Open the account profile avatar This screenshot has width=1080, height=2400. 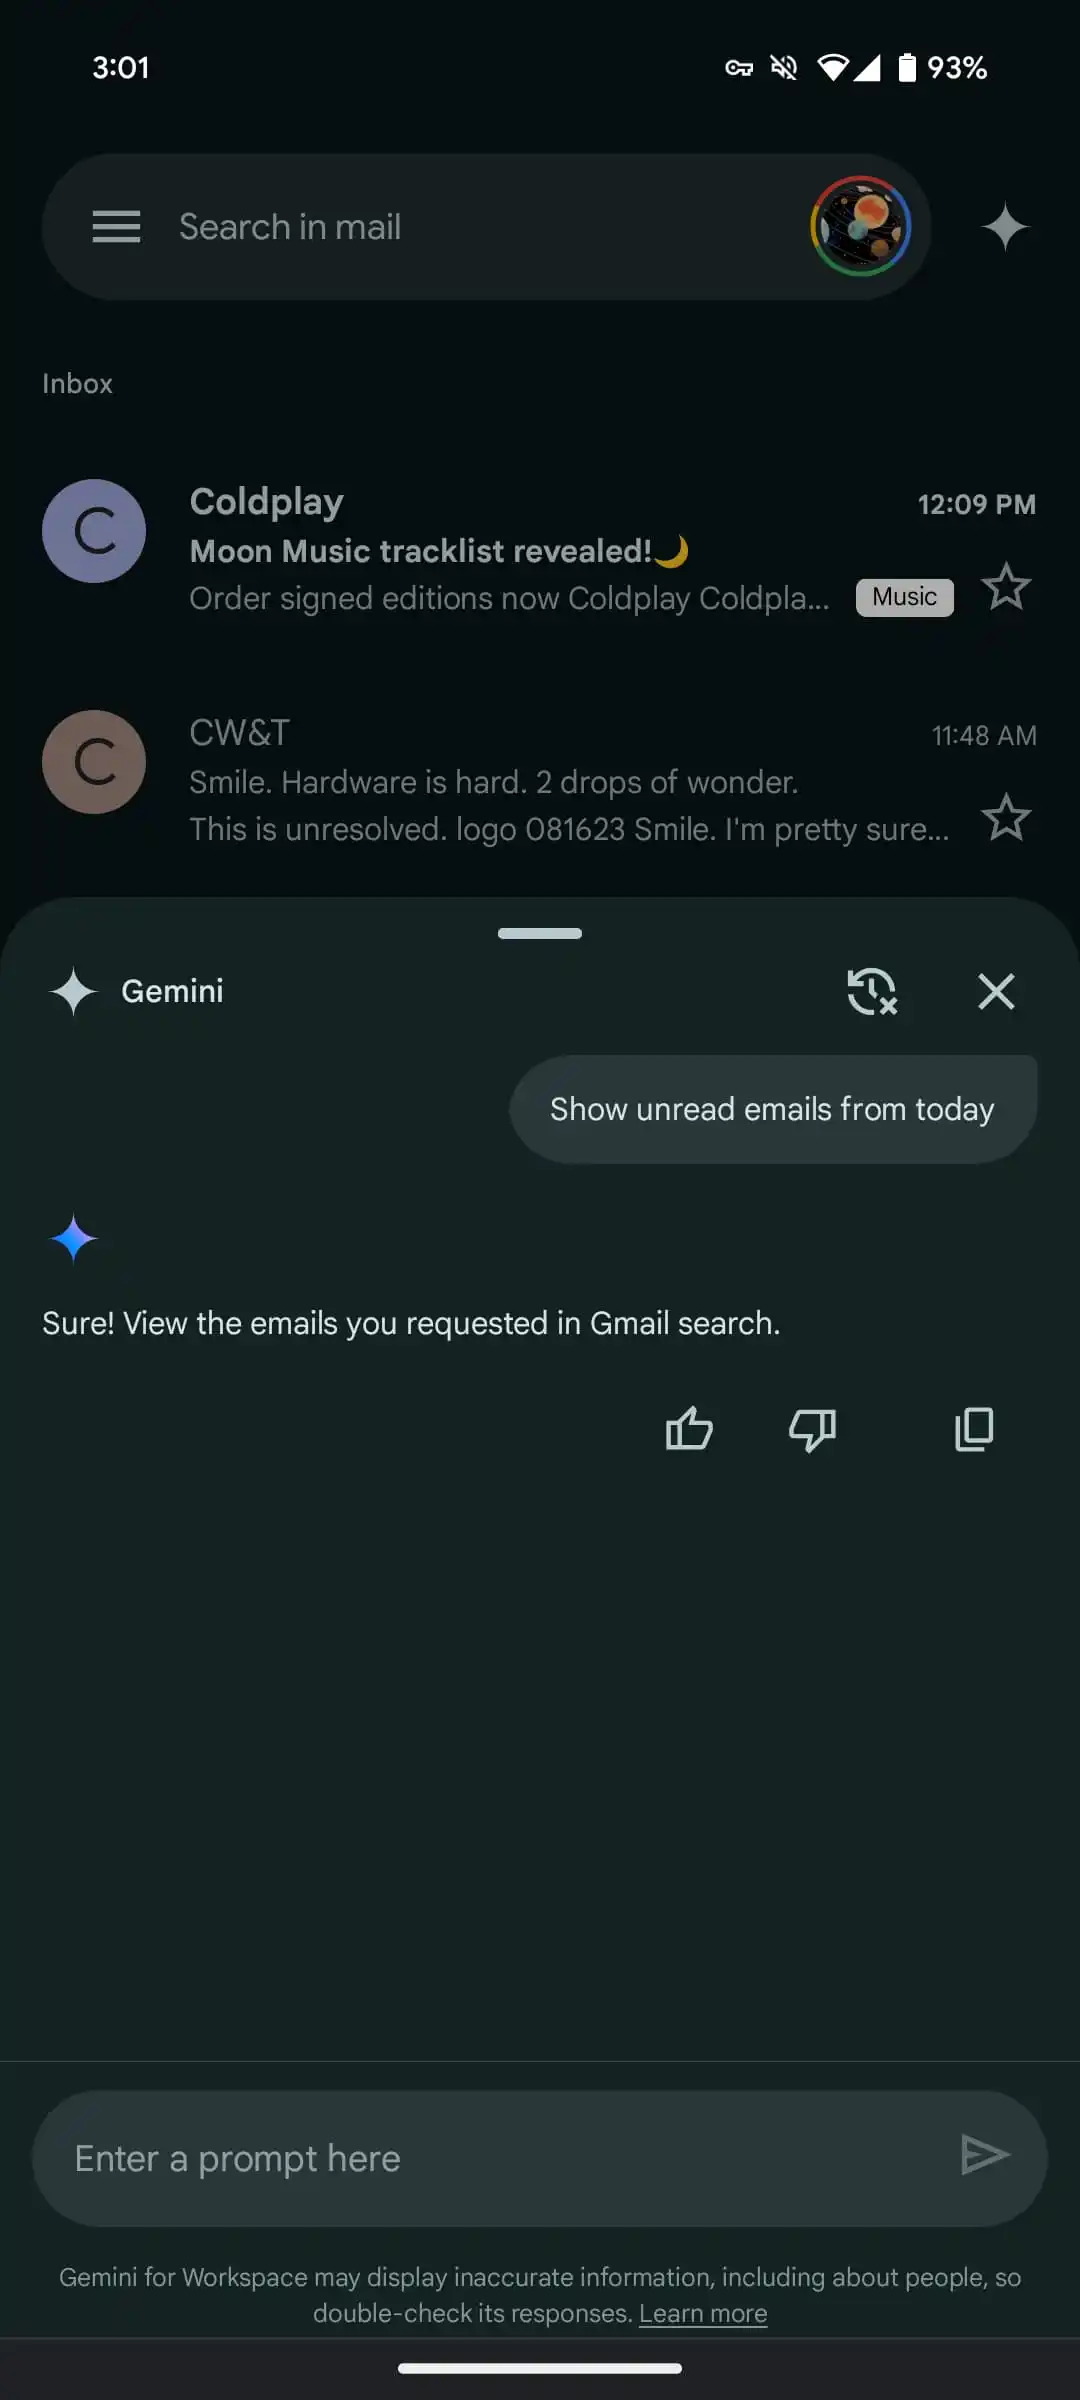click(861, 226)
